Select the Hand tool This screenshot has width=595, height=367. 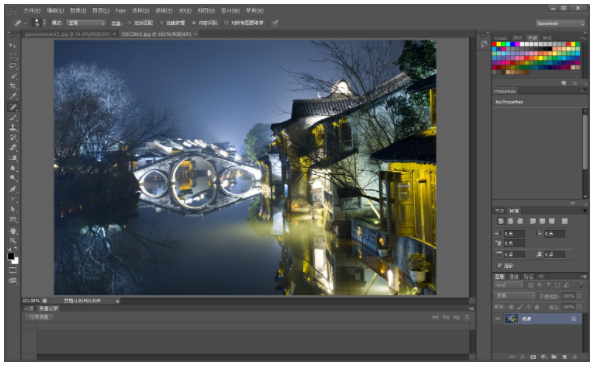pos(13,231)
